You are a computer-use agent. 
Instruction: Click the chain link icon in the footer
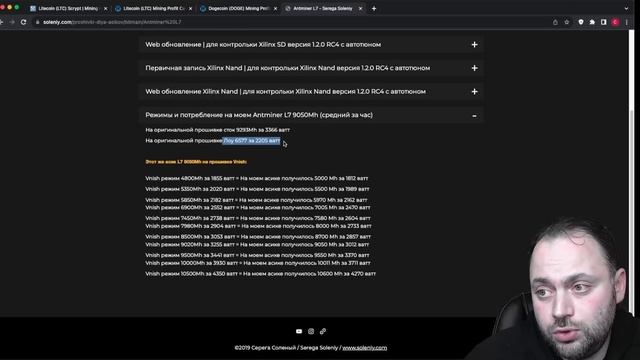(323, 331)
